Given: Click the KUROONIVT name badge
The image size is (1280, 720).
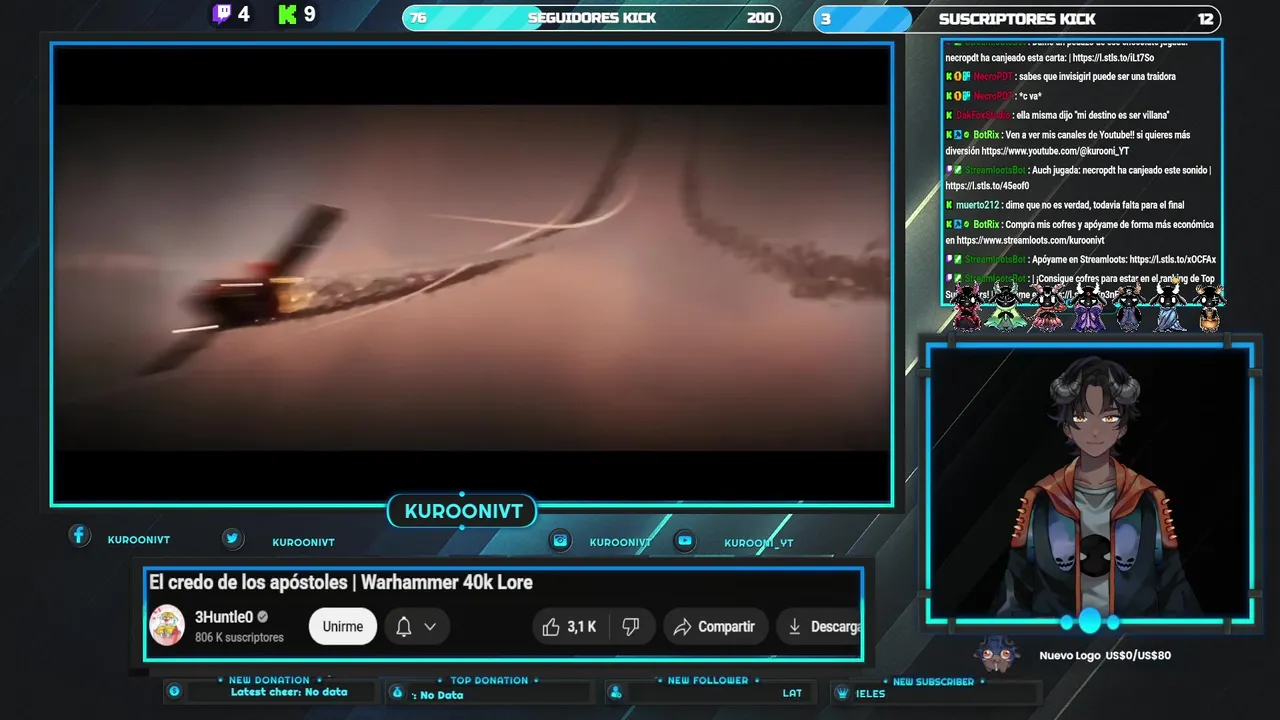Looking at the screenshot, I should tap(463, 511).
